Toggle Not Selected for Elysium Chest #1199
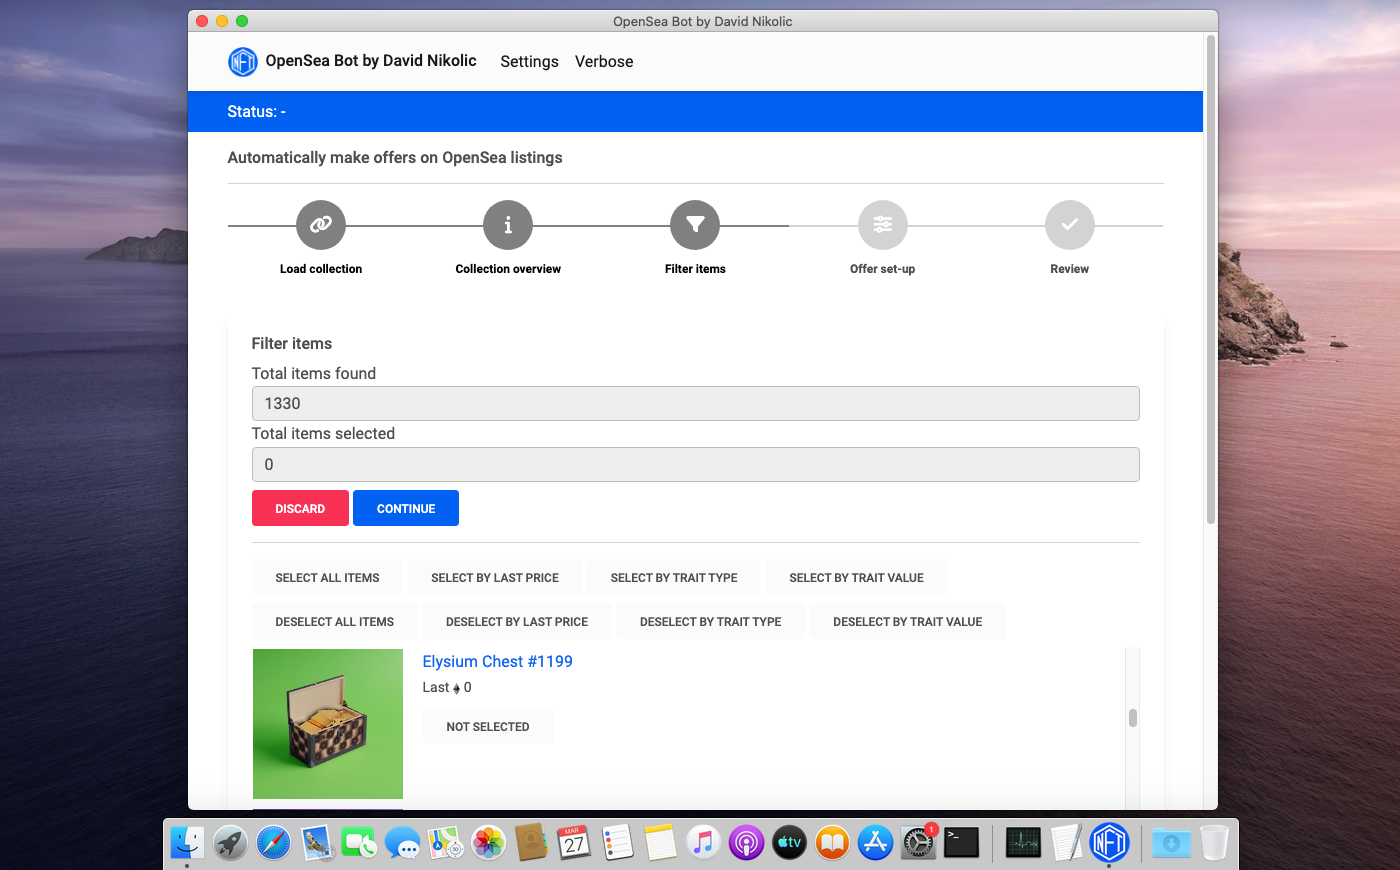 point(488,727)
